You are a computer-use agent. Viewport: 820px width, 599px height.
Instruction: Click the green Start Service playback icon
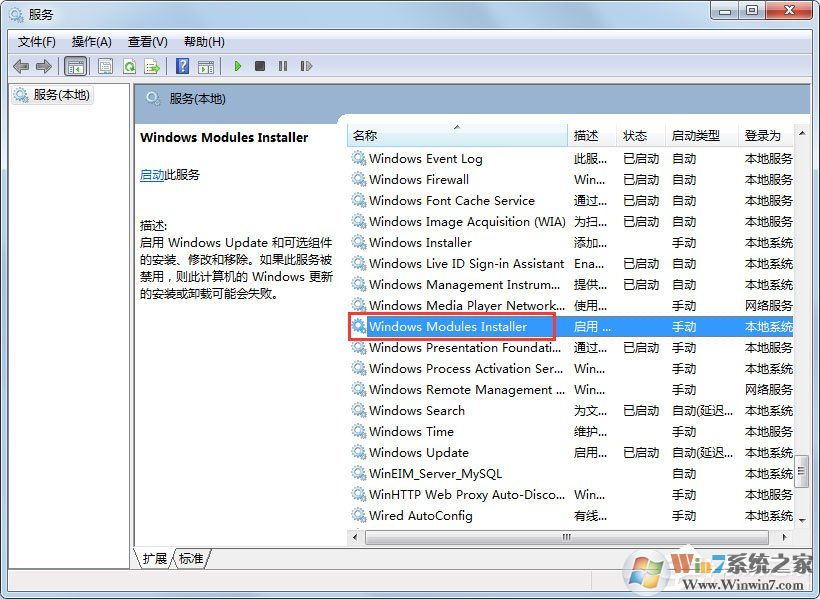pyautogui.click(x=237, y=66)
